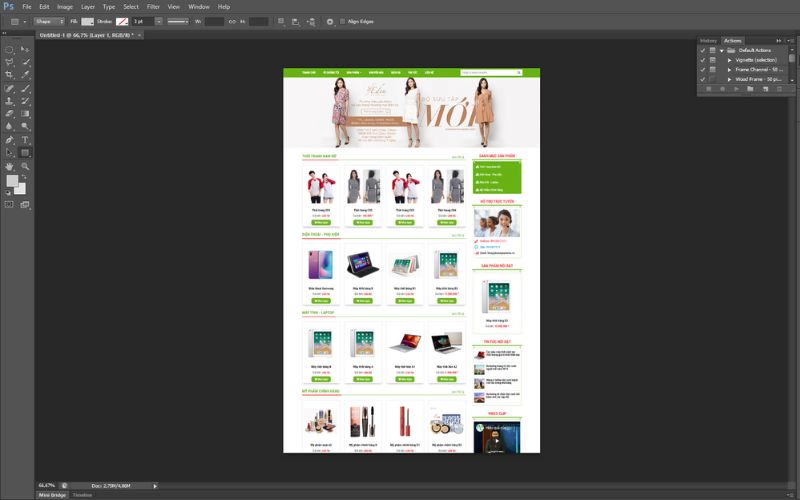This screenshot has width=800, height=500.
Task: Open the Timeline panel tab
Action: coord(82,495)
